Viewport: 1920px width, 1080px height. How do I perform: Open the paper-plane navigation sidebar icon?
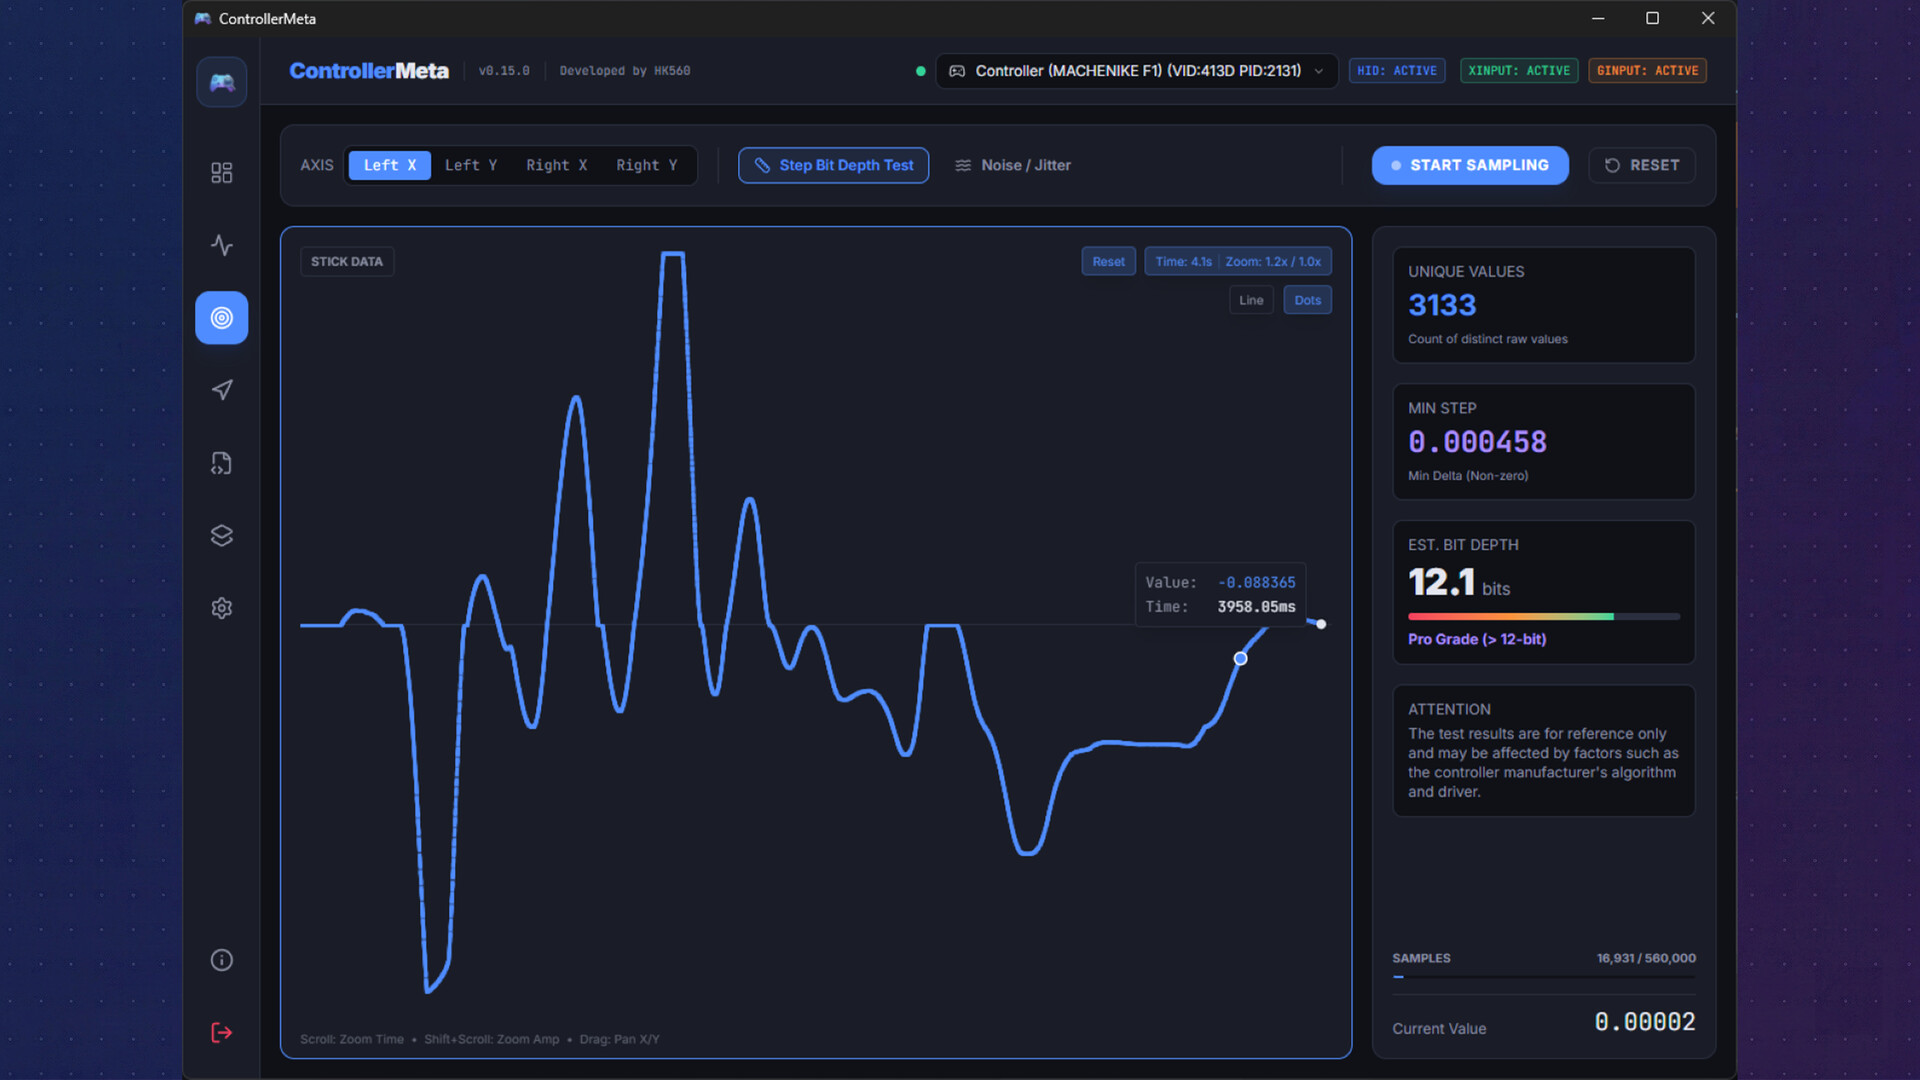click(x=221, y=390)
